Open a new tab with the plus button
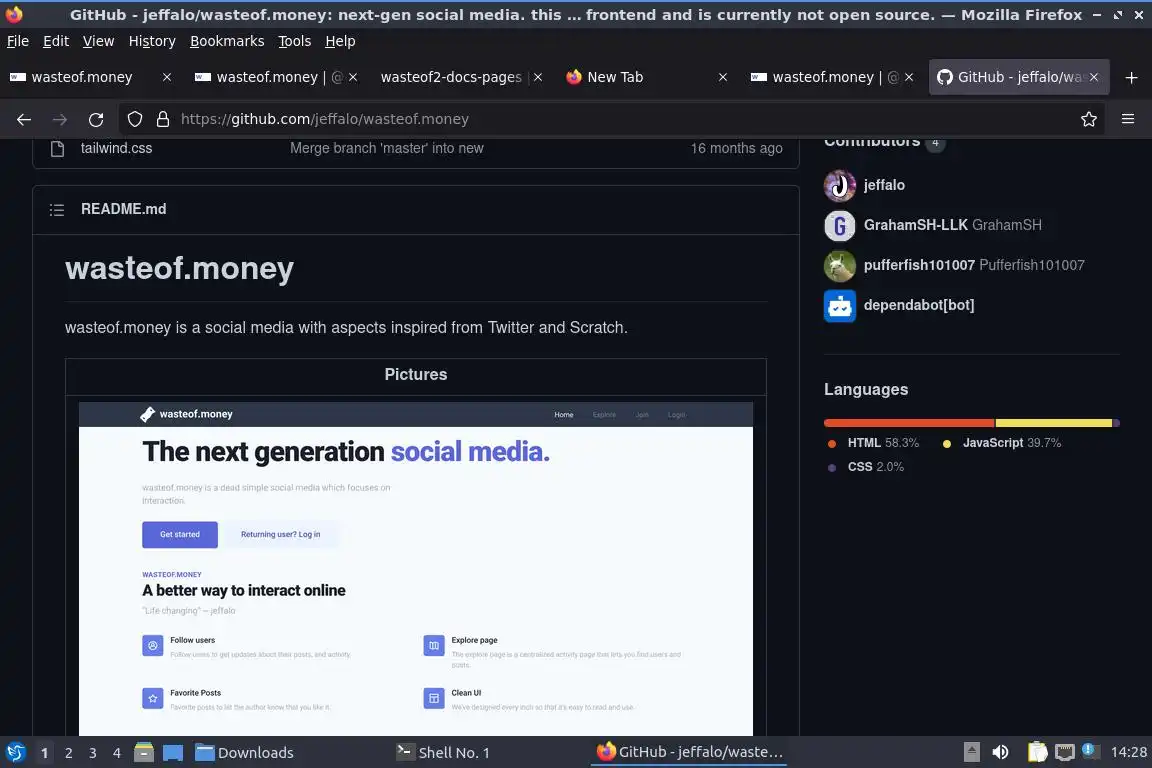 [1131, 77]
